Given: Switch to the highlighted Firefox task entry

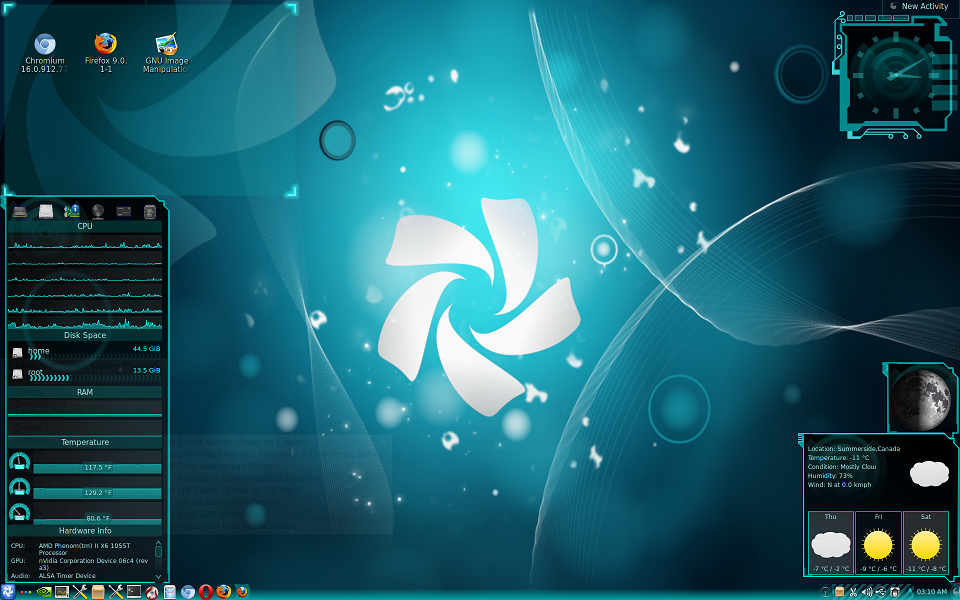Looking at the screenshot, I should click(242, 591).
